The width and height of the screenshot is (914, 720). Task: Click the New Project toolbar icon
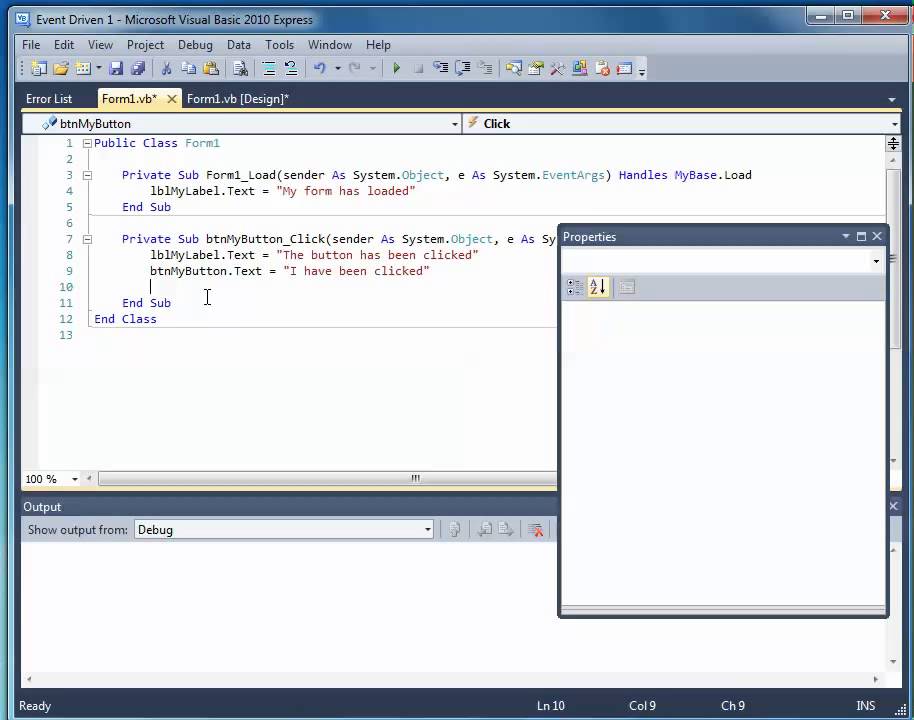[38, 69]
